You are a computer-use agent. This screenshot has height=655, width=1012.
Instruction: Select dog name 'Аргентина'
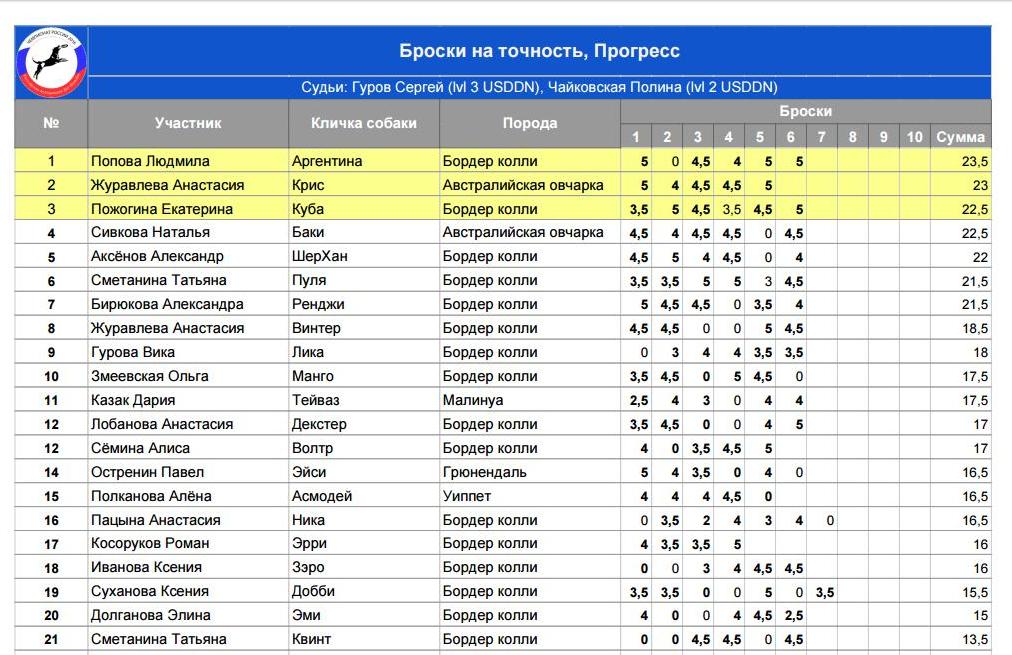[327, 161]
